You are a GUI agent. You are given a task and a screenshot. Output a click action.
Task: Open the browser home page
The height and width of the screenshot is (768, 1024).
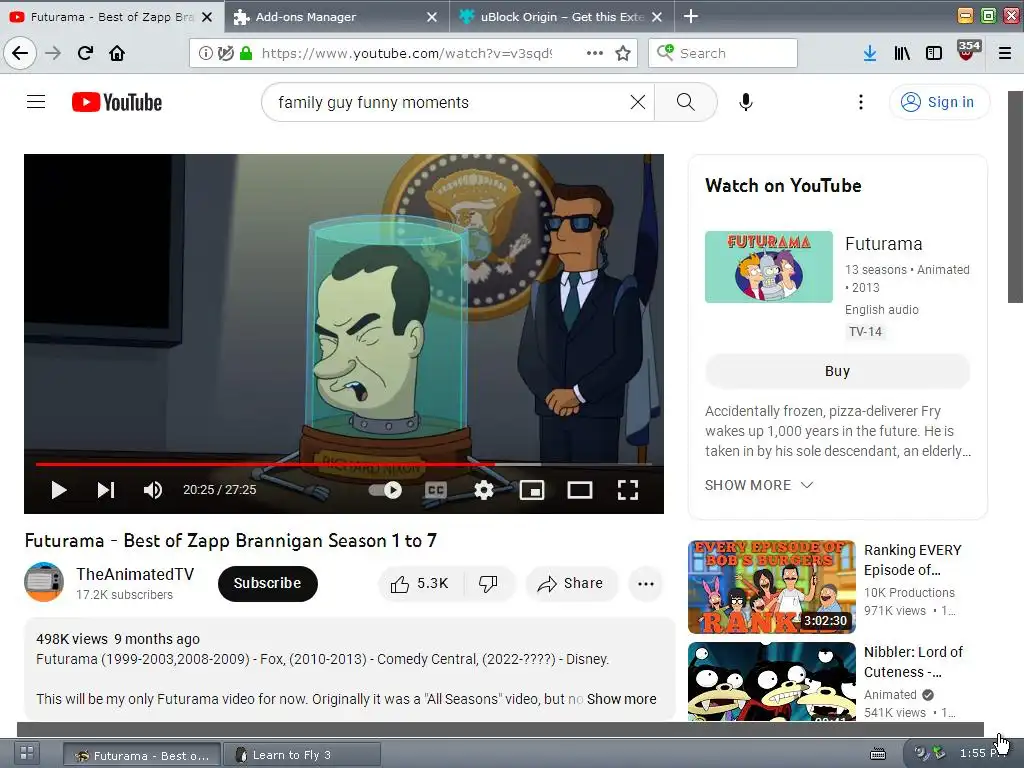pos(117,53)
